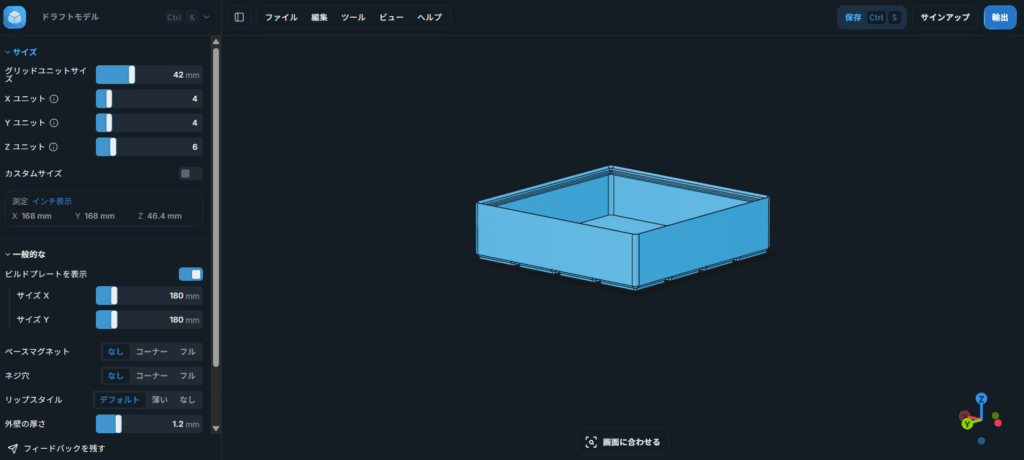Click the fit-to-screen magnifier icon

click(591, 442)
